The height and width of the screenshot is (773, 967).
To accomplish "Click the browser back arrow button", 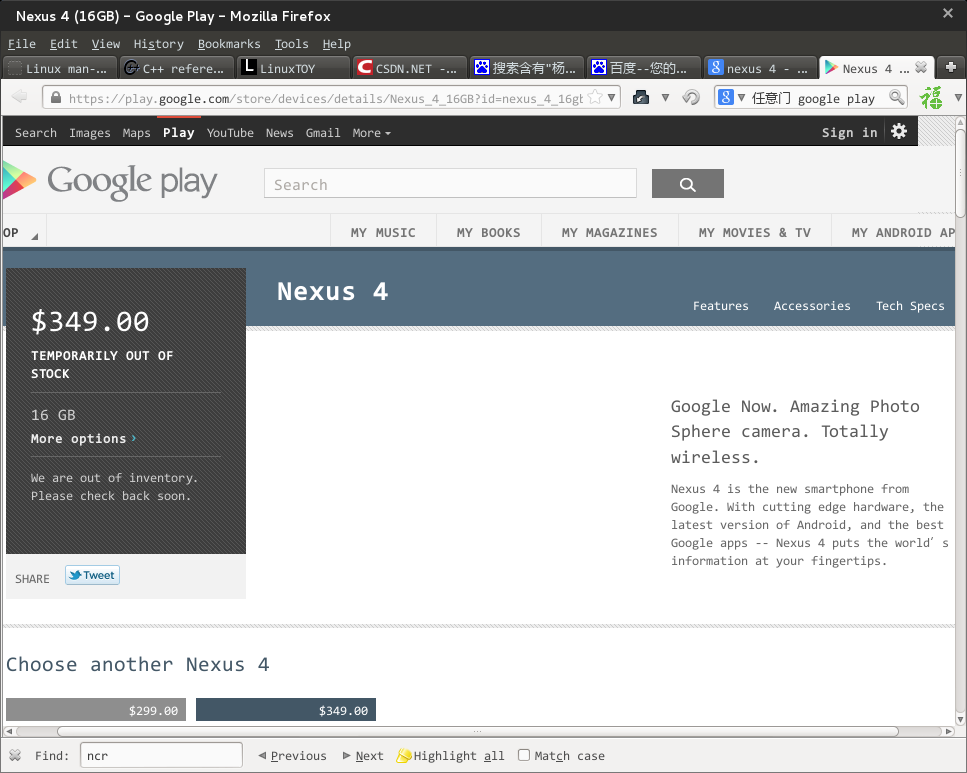I will coord(20,97).
